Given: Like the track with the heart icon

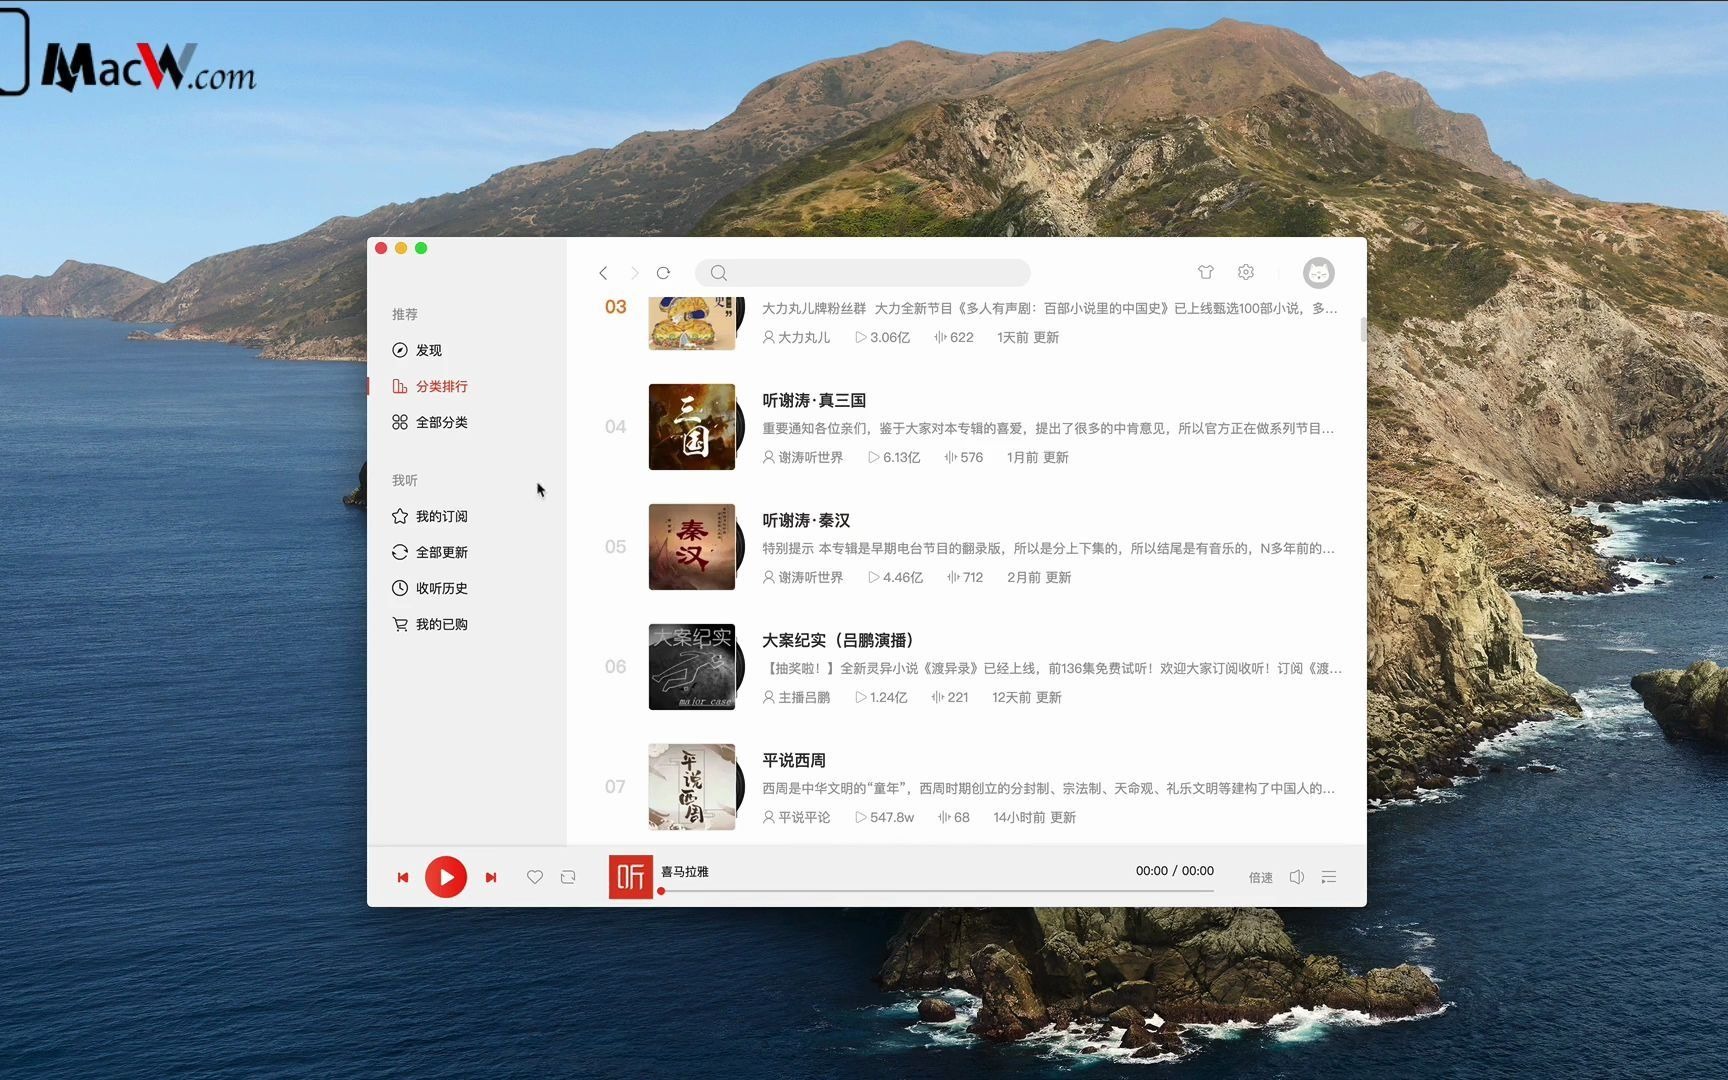Looking at the screenshot, I should [x=535, y=877].
